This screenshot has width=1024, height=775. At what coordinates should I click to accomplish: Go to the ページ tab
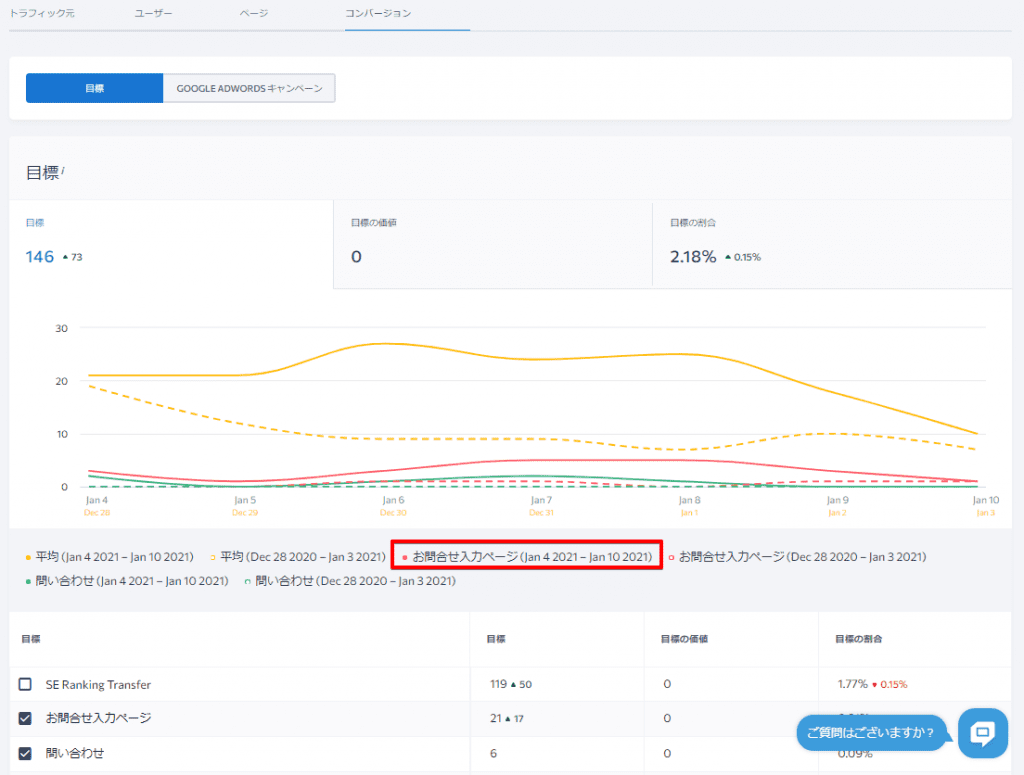(x=254, y=14)
